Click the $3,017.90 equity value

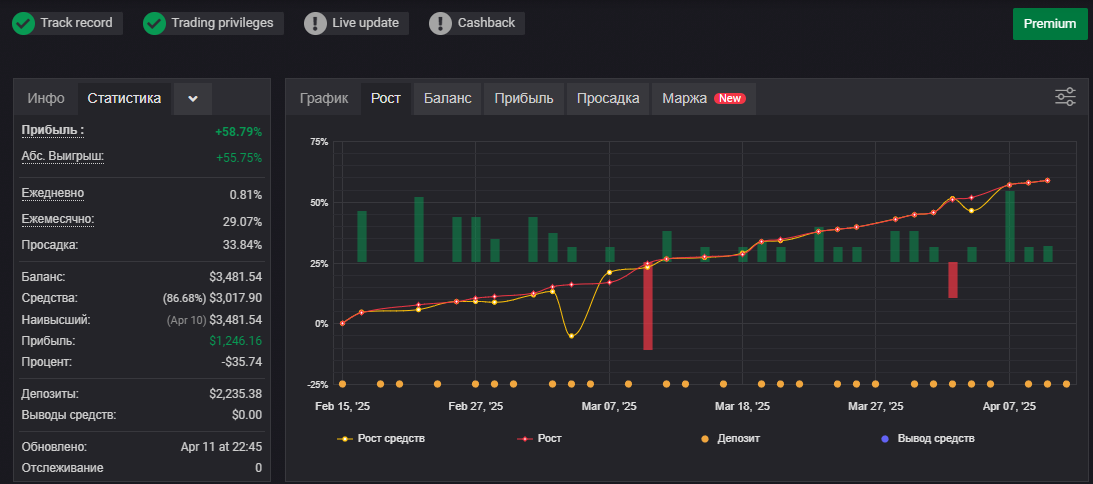point(236,298)
